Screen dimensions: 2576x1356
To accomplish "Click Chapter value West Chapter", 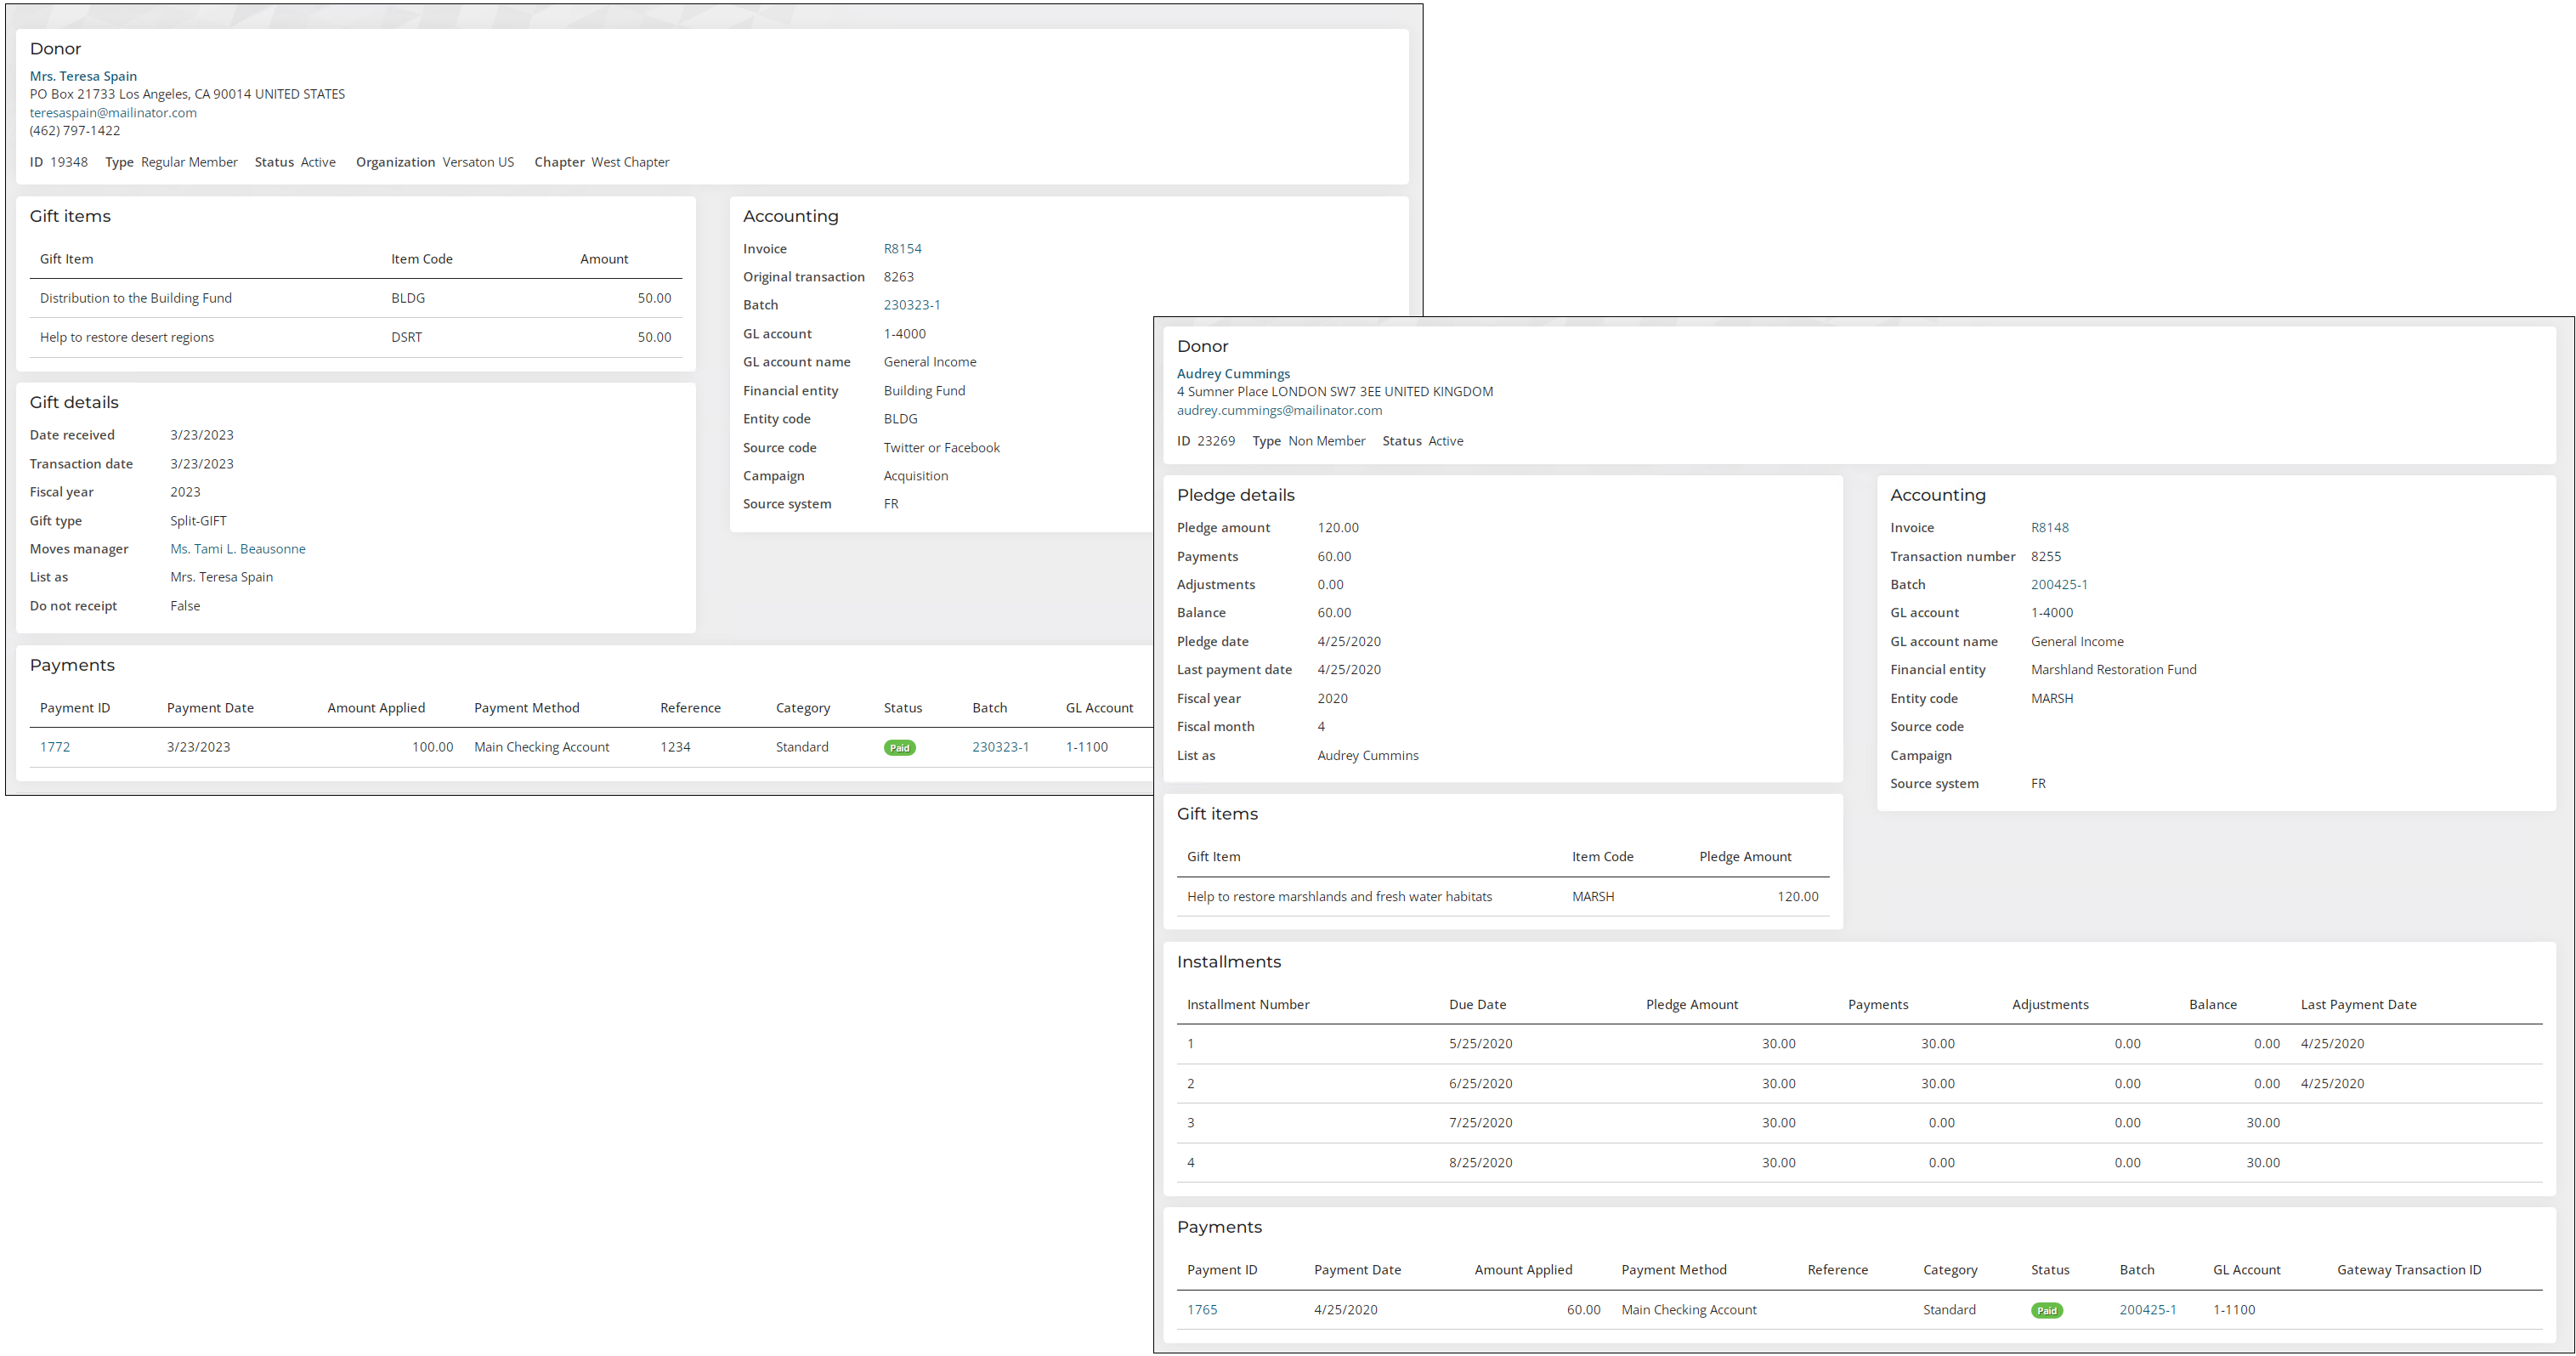I will [x=630, y=162].
